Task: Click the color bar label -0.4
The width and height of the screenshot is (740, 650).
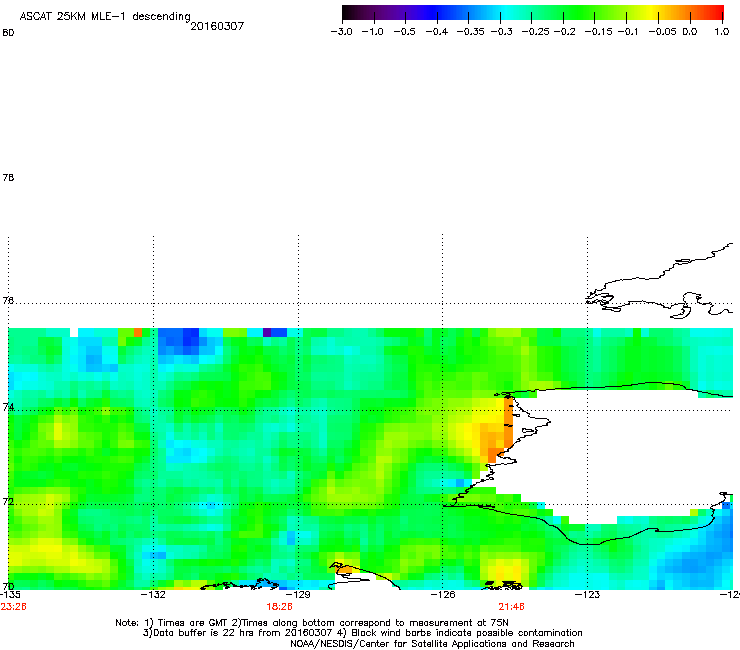Action: coord(437,32)
